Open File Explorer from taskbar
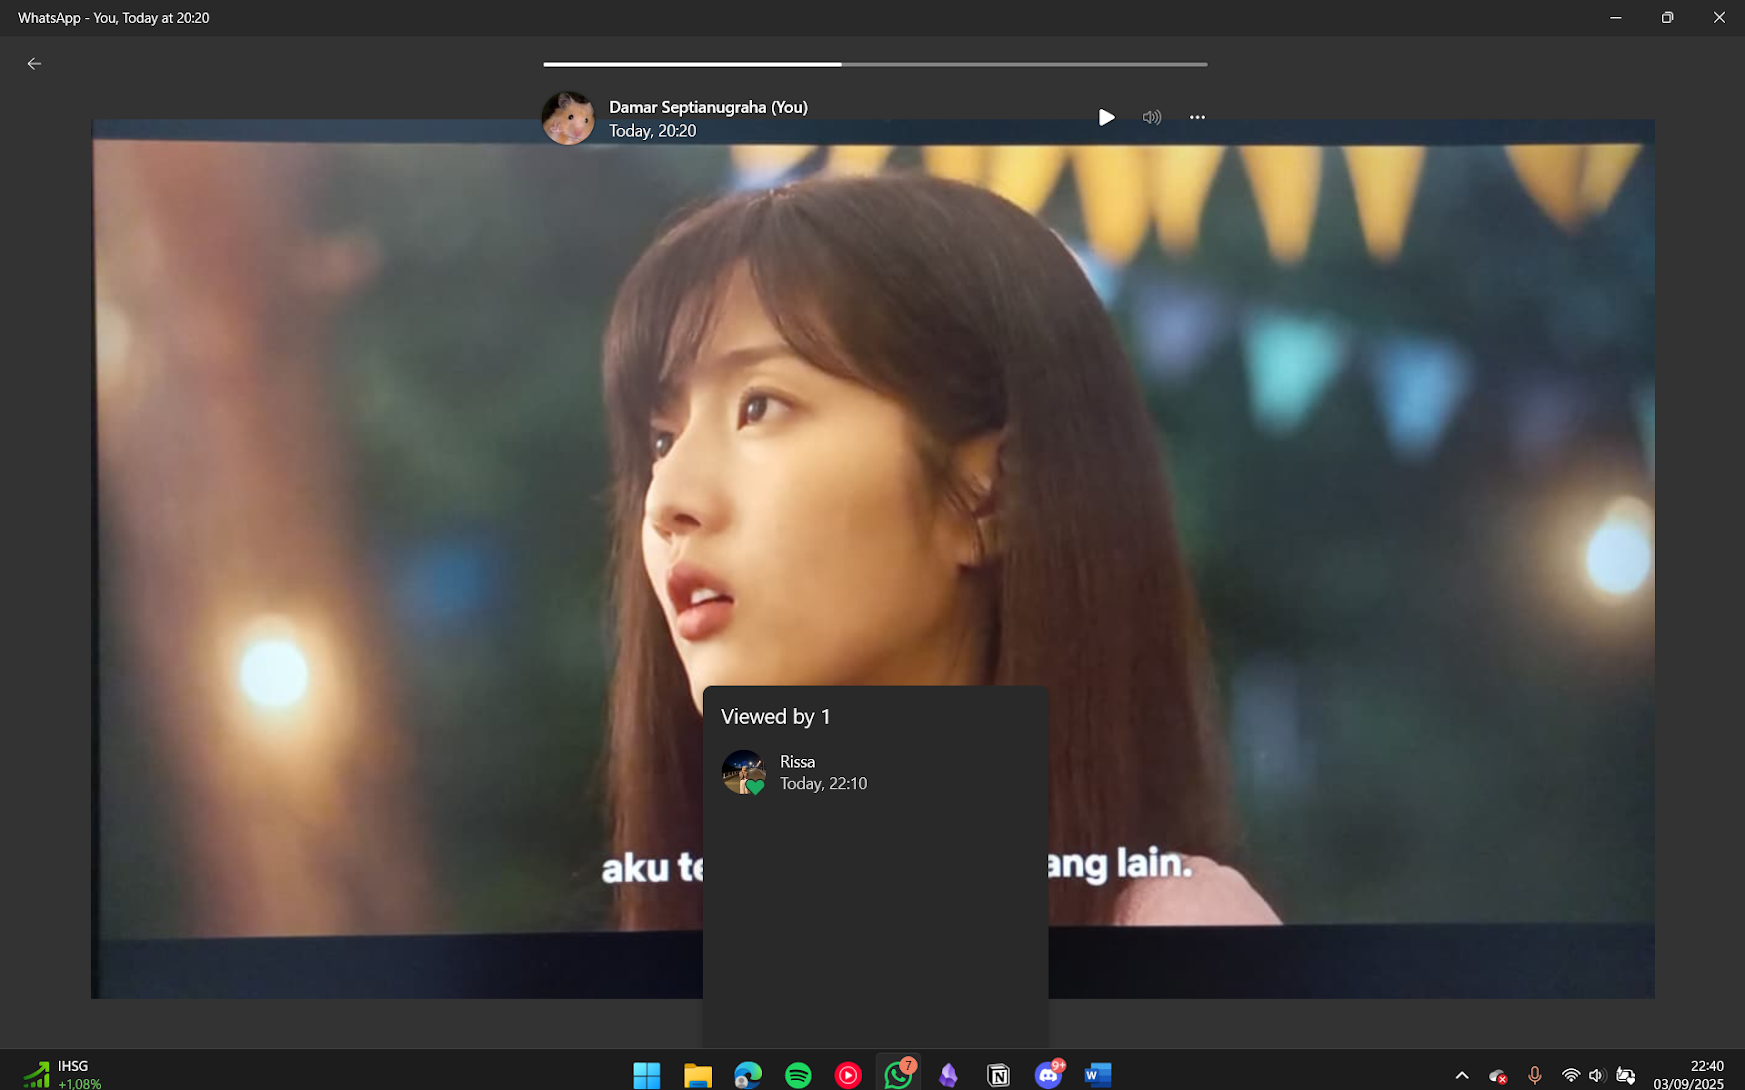The height and width of the screenshot is (1090, 1745). point(697,1075)
